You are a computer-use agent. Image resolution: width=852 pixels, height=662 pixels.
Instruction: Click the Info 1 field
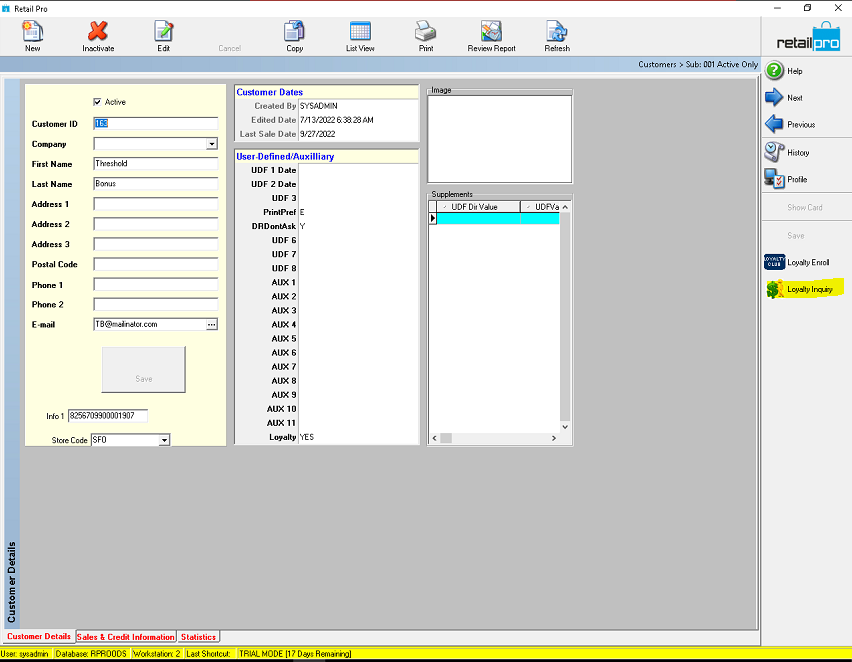(108, 416)
